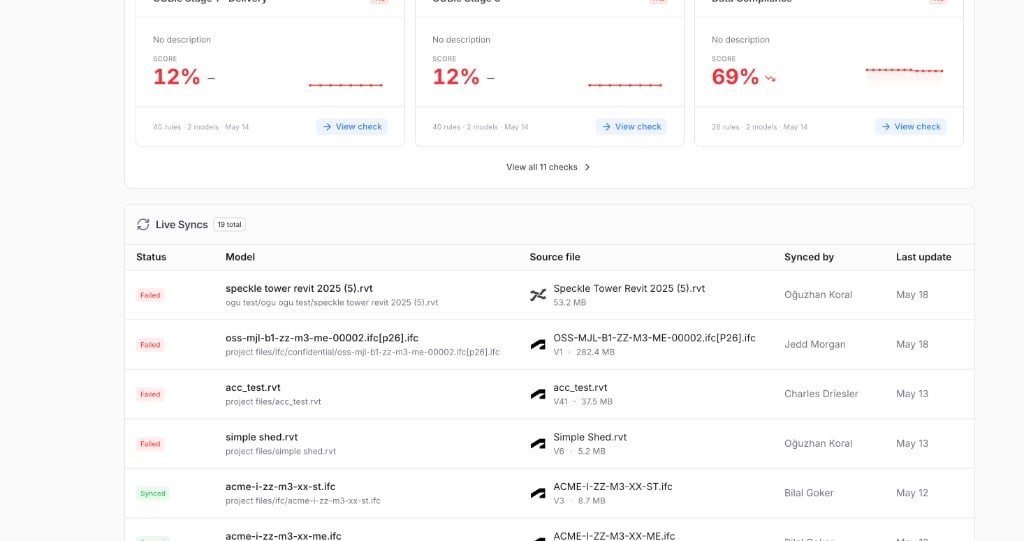The height and width of the screenshot is (541, 1024).
Task: Click source icon beside Speckle Tower Revit 2025 (5).rvt
Action: 538,295
